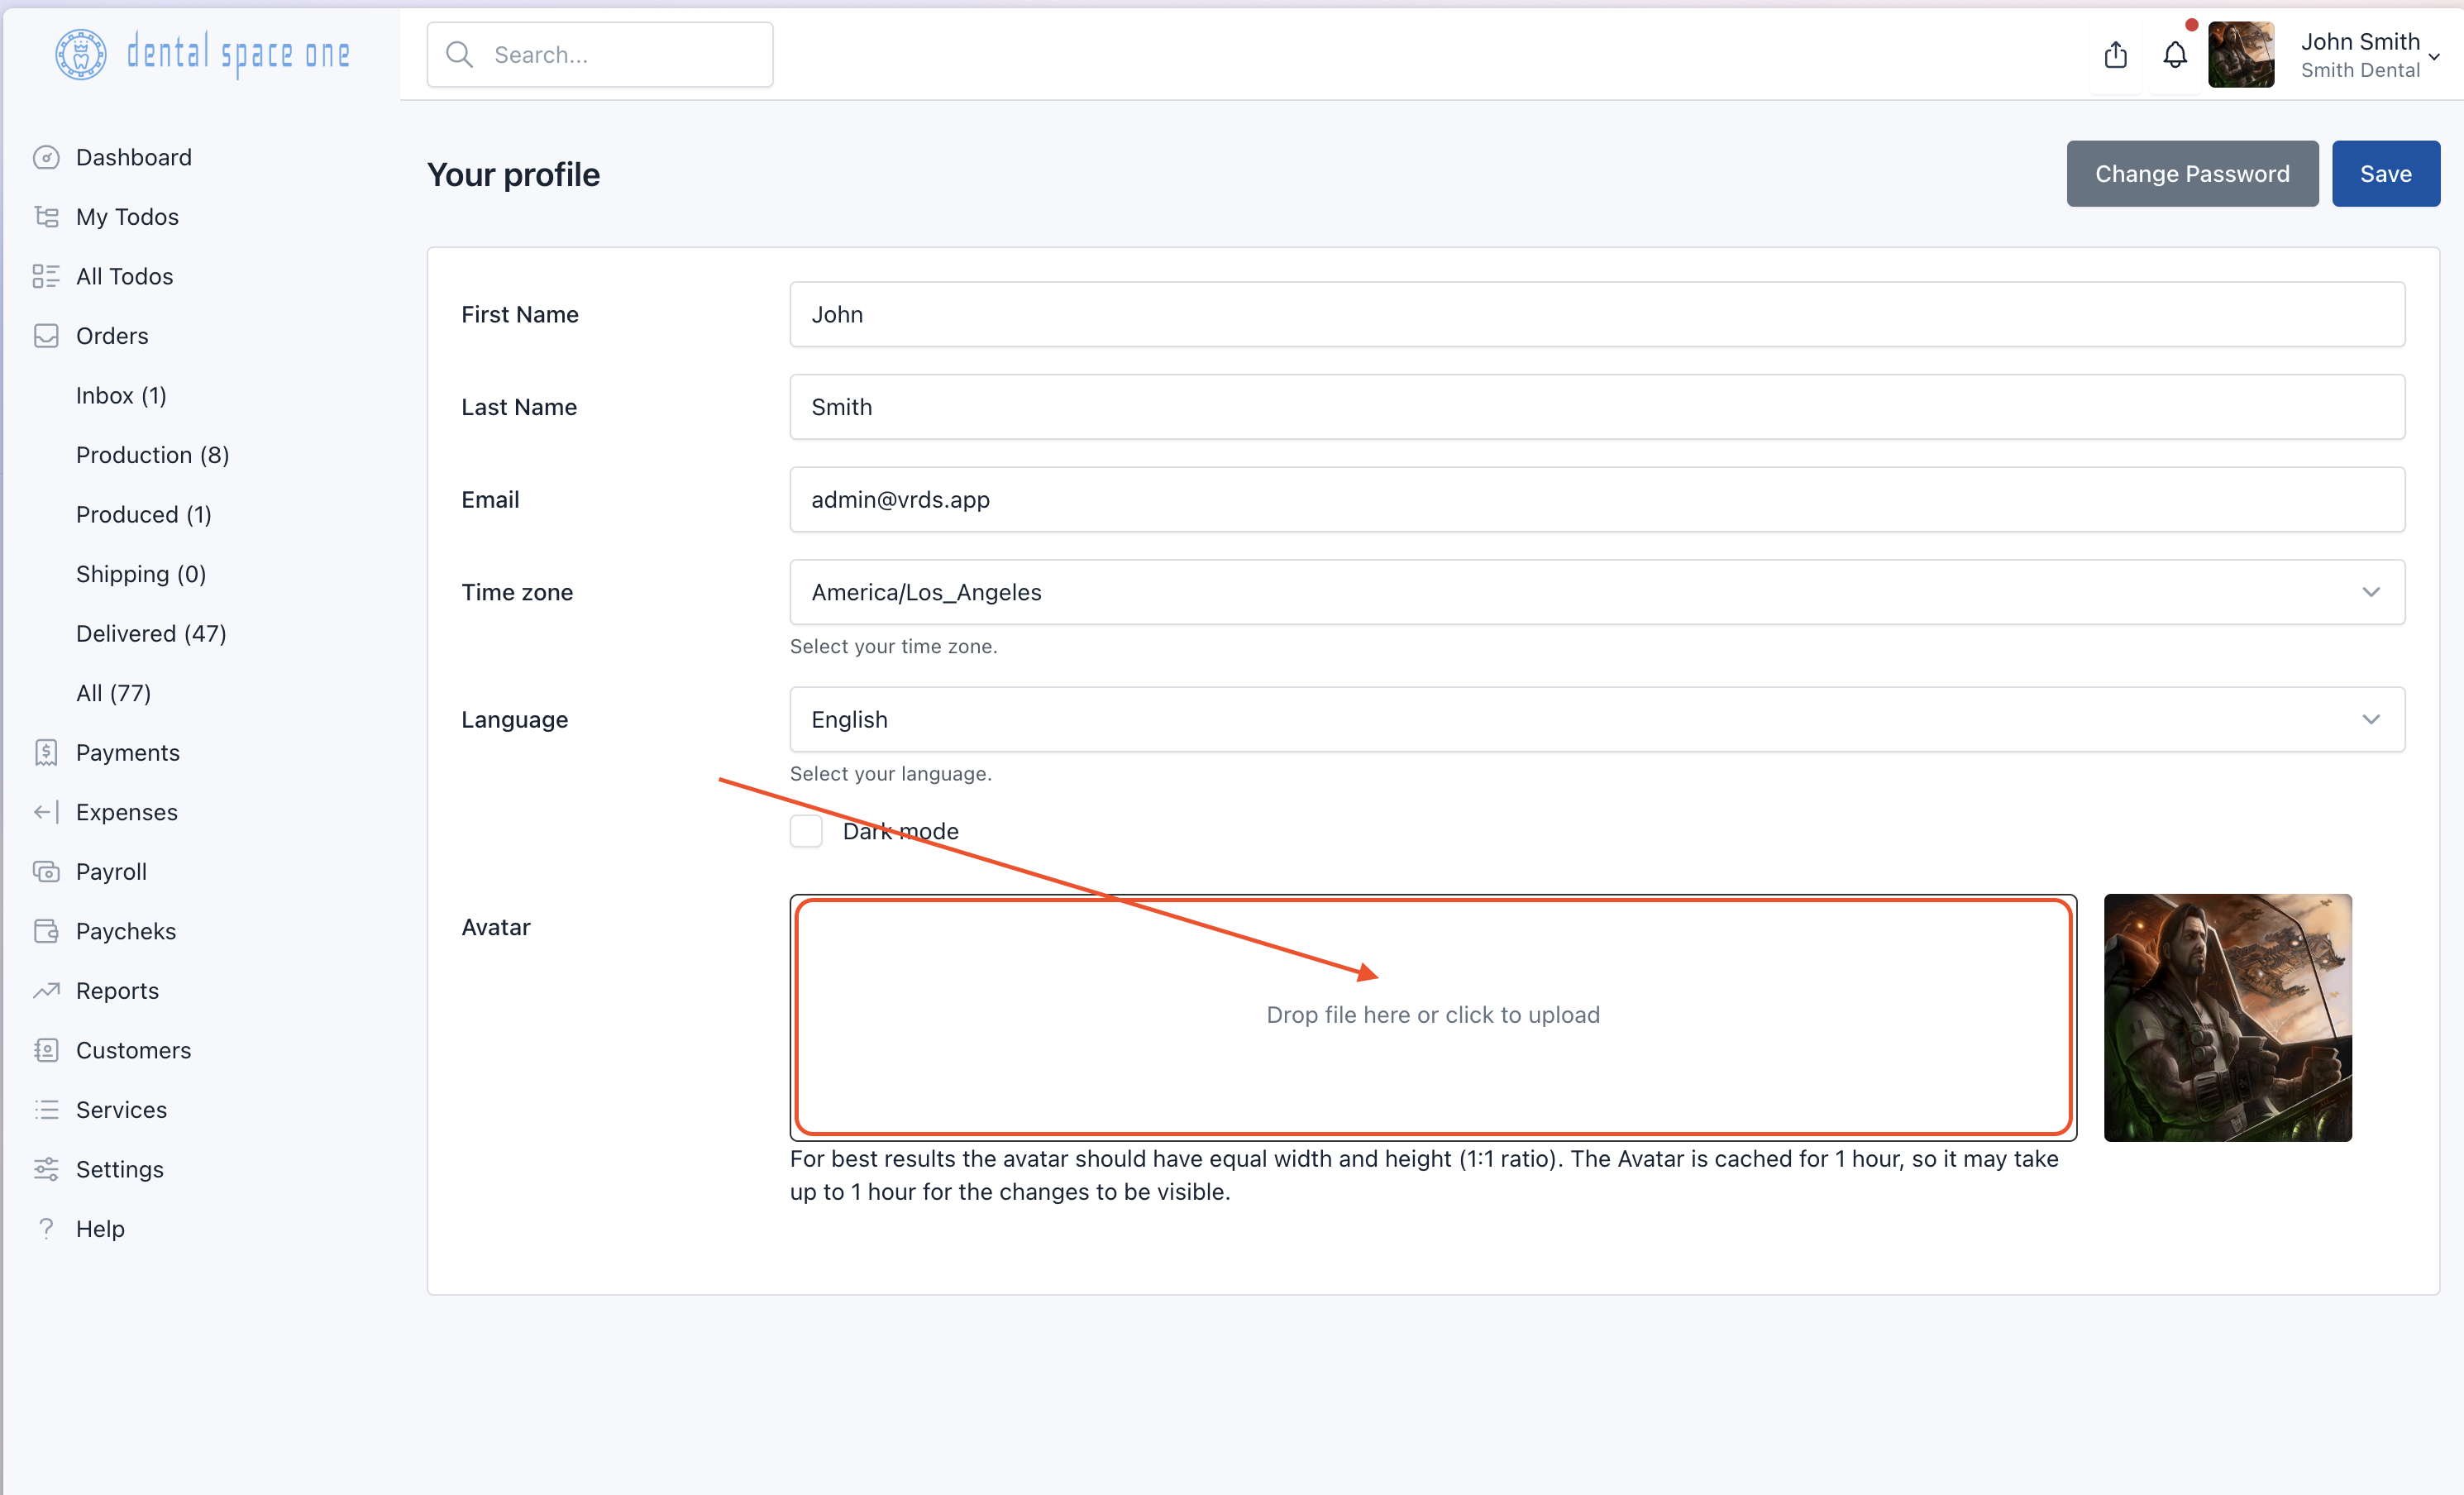The width and height of the screenshot is (2464, 1495).
Task: Click the Save button
Action: point(2385,173)
